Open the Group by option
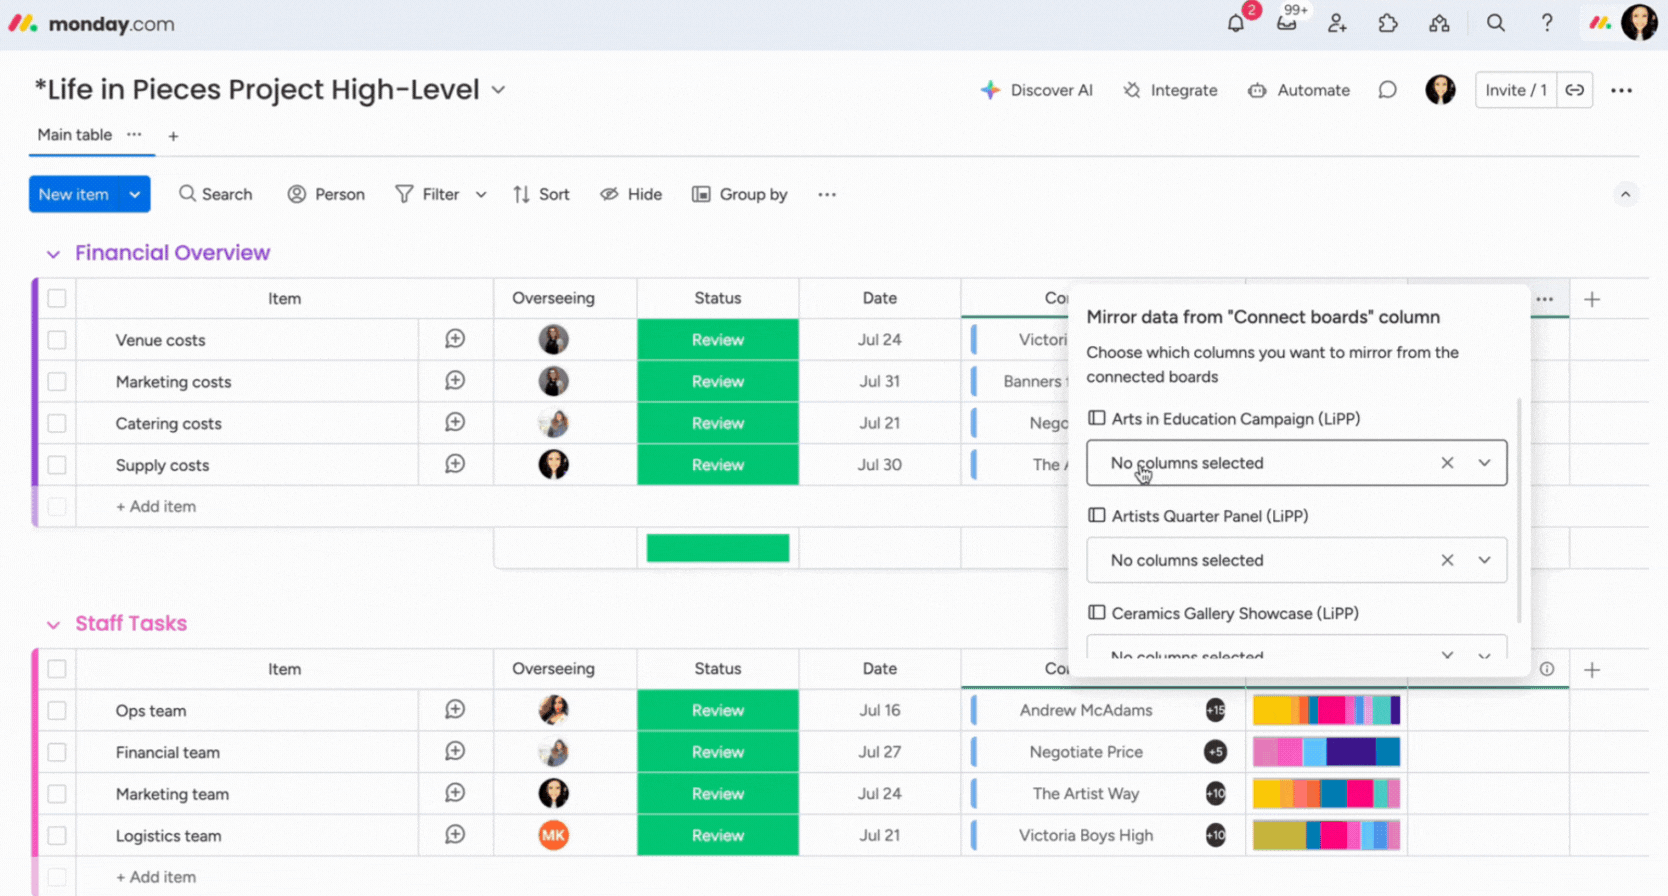Screen dimensions: 1668x896 (740, 194)
